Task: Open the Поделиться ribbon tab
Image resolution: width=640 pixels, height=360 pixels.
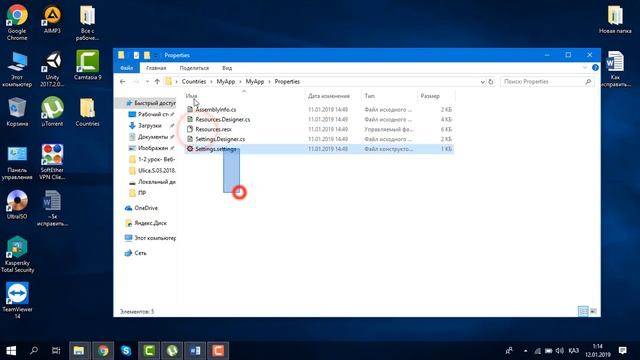Action: pos(194,68)
